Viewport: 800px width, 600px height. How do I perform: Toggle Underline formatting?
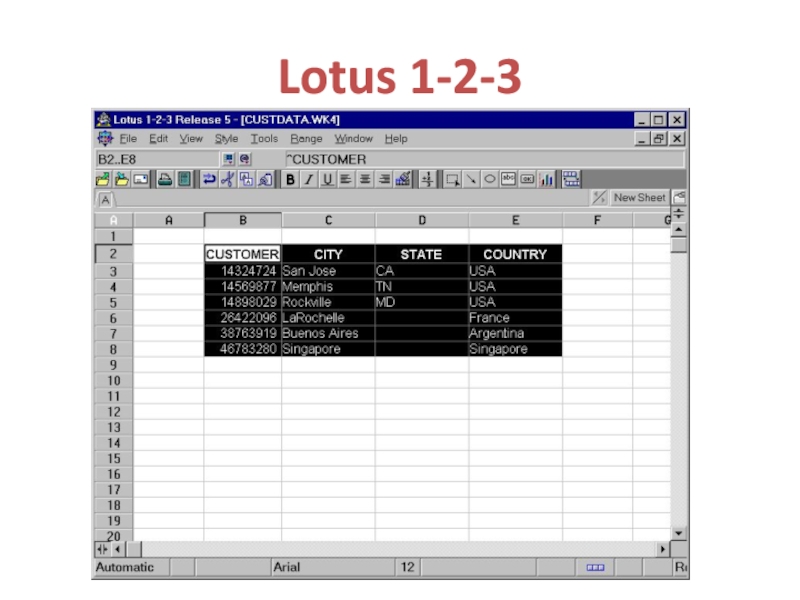click(x=328, y=180)
